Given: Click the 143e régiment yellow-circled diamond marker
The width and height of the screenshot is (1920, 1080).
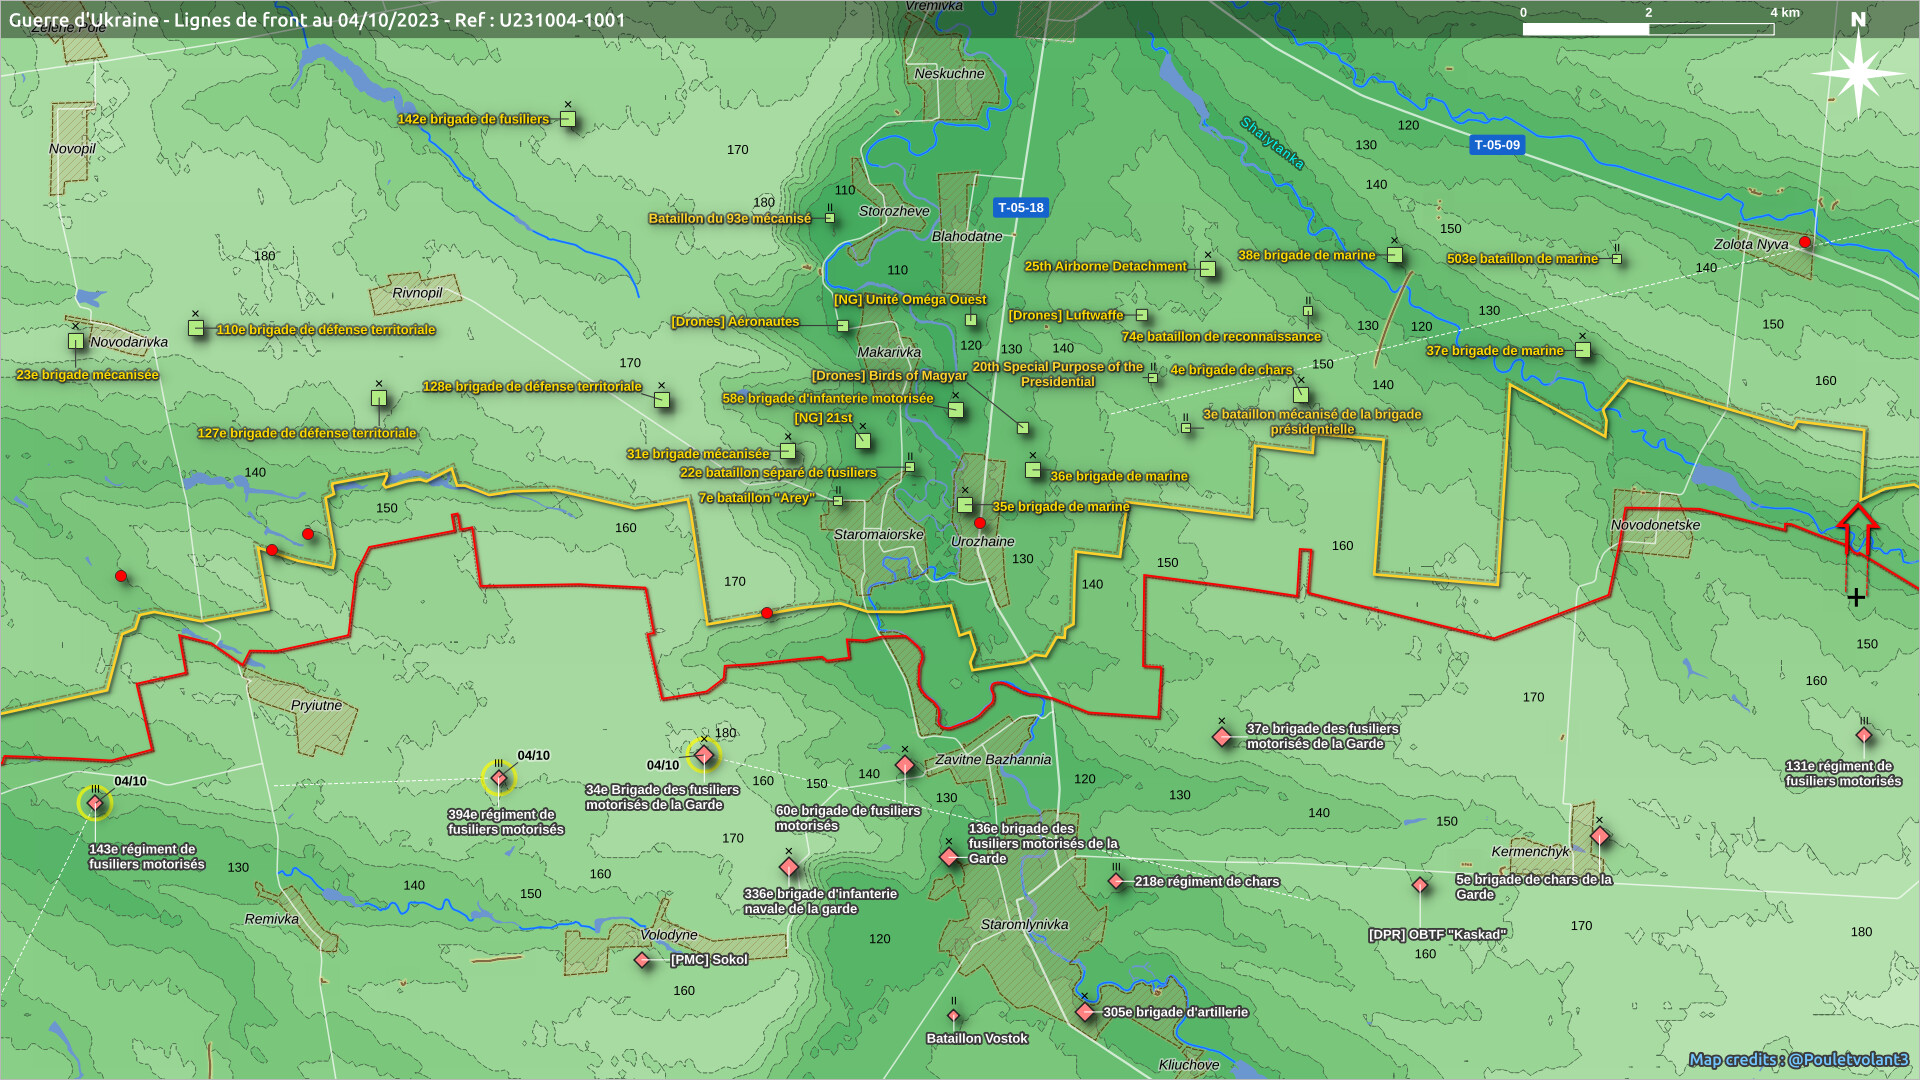Looking at the screenshot, I should (x=95, y=803).
